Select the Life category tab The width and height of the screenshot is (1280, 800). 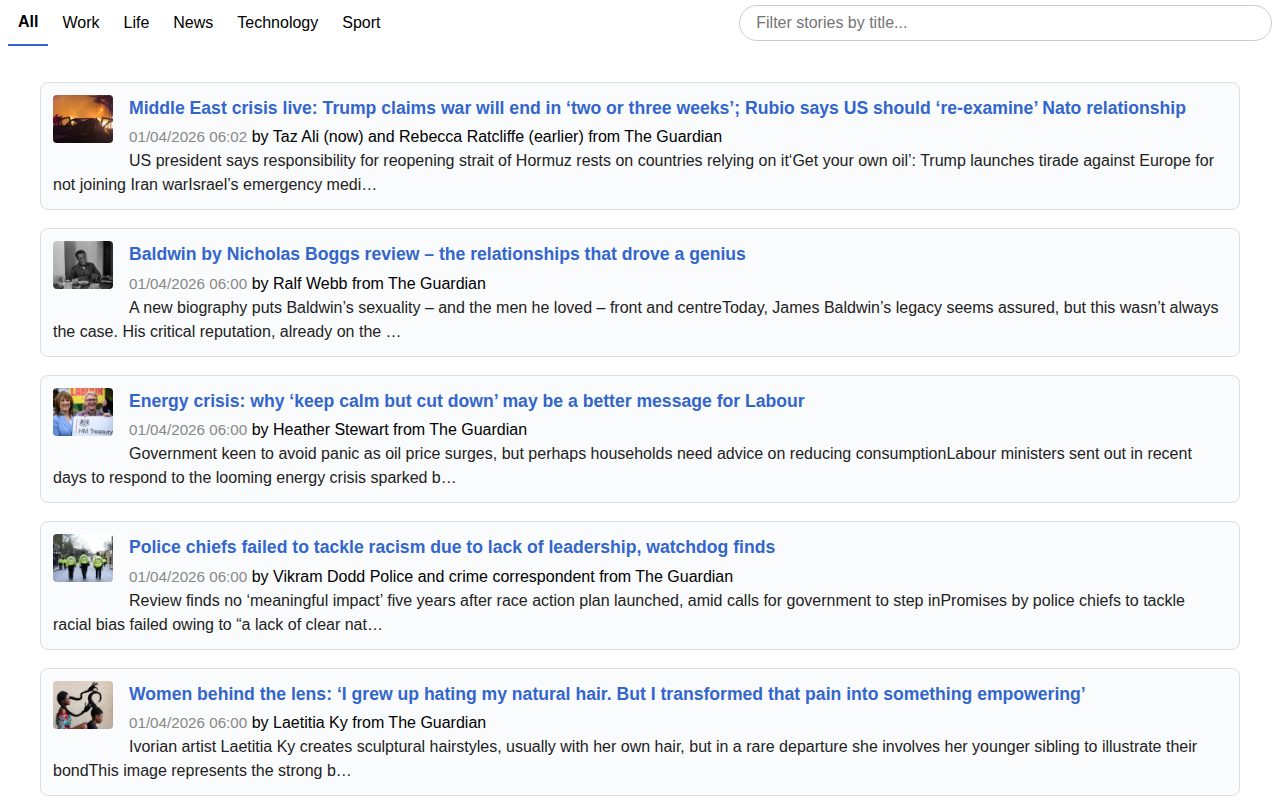136,22
